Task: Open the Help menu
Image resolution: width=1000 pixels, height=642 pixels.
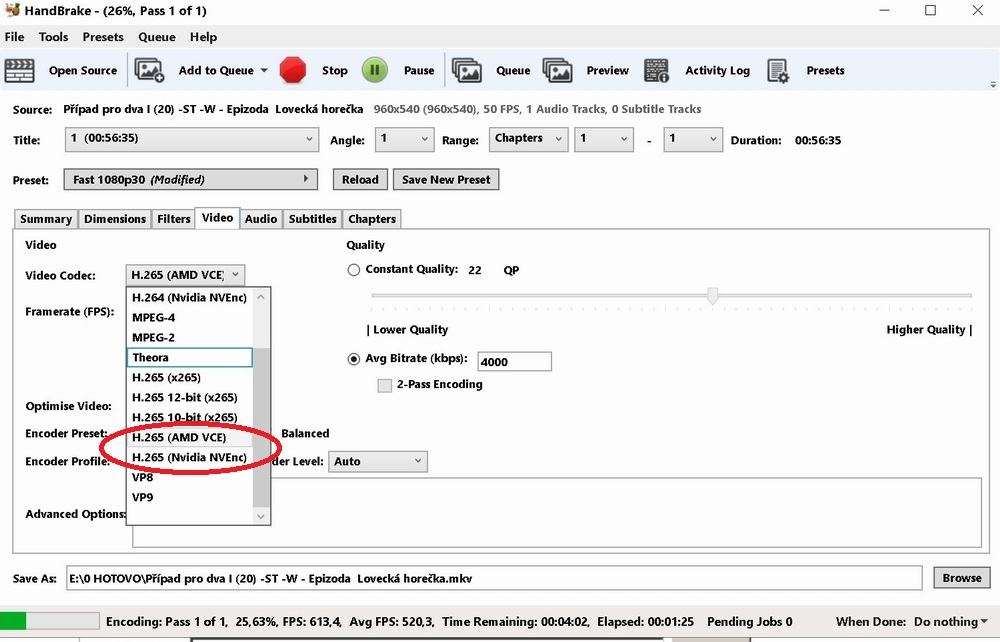Action: 203,37
